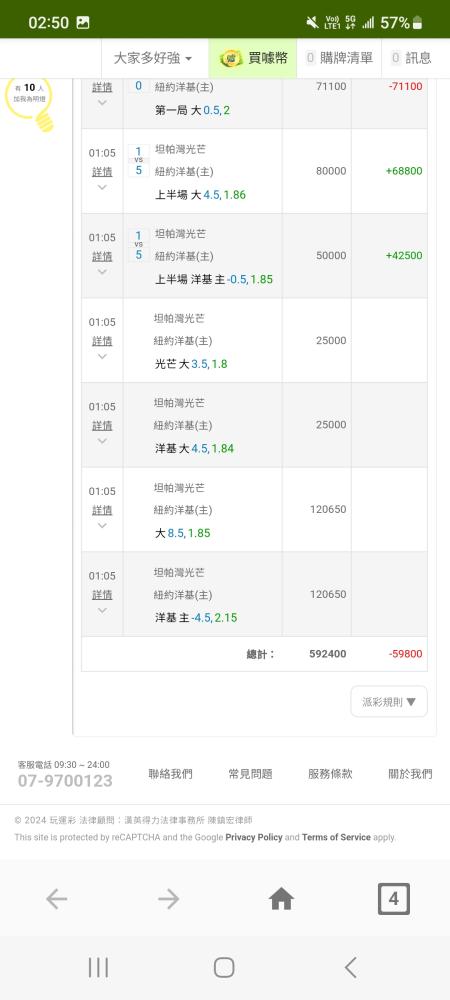Open the 聯絡我們 footer link
The width and height of the screenshot is (450, 1000).
click(x=170, y=774)
